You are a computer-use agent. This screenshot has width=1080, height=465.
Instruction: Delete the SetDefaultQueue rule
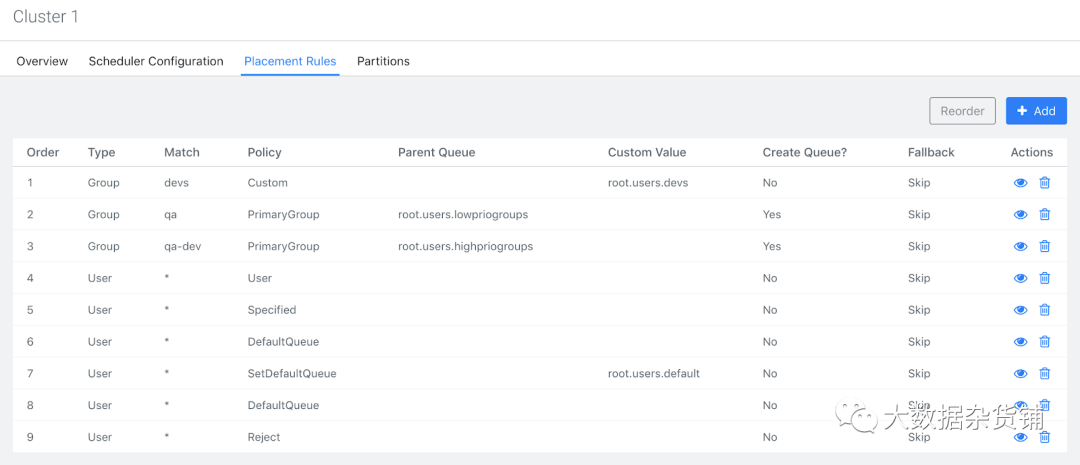(x=1044, y=373)
